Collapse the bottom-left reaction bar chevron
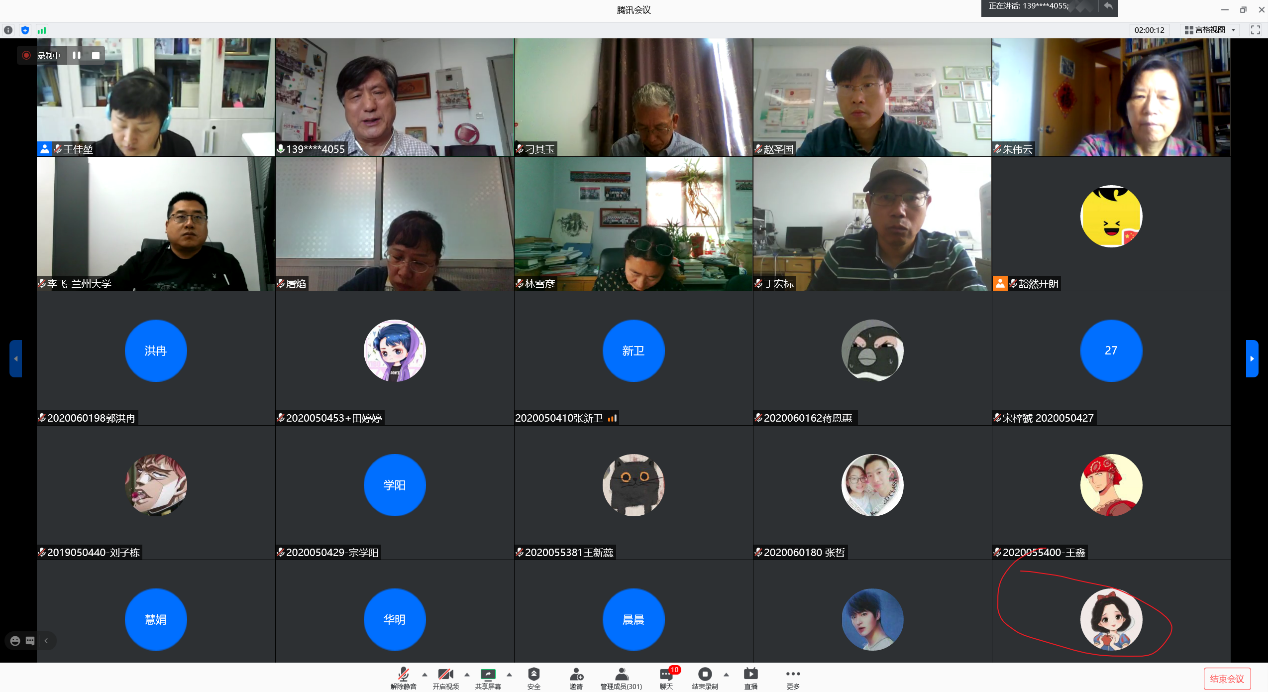Viewport: 1268px width, 692px height. tap(46, 640)
